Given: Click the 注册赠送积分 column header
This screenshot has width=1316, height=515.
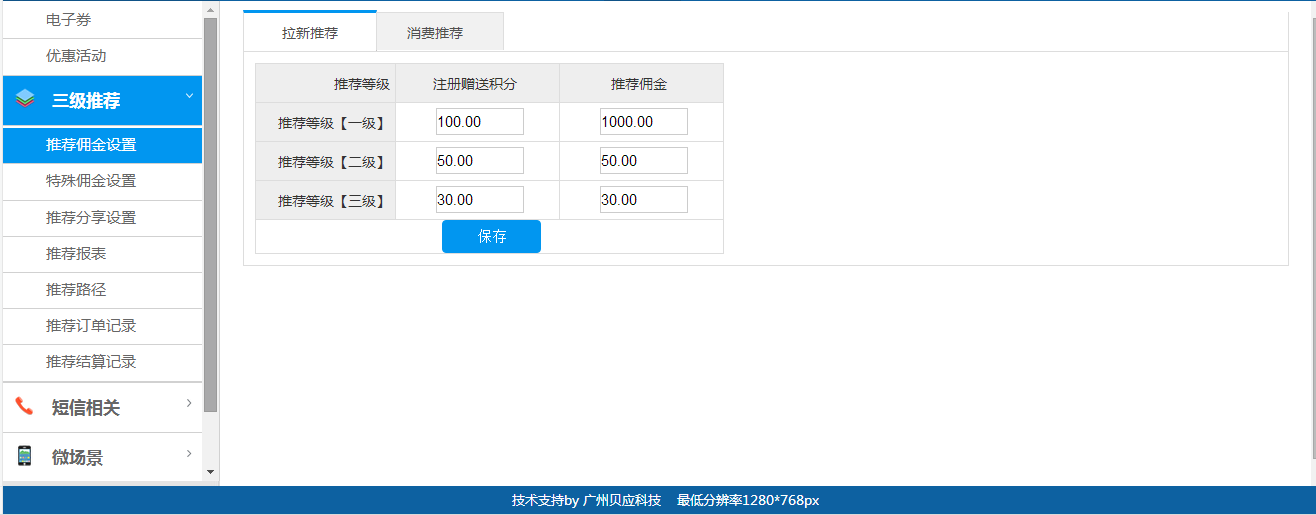Looking at the screenshot, I should click(477, 84).
